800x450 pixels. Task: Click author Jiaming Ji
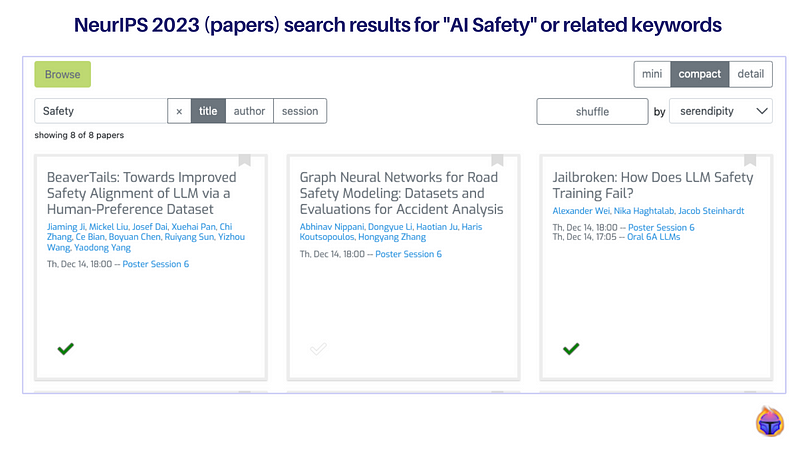[x=66, y=227]
